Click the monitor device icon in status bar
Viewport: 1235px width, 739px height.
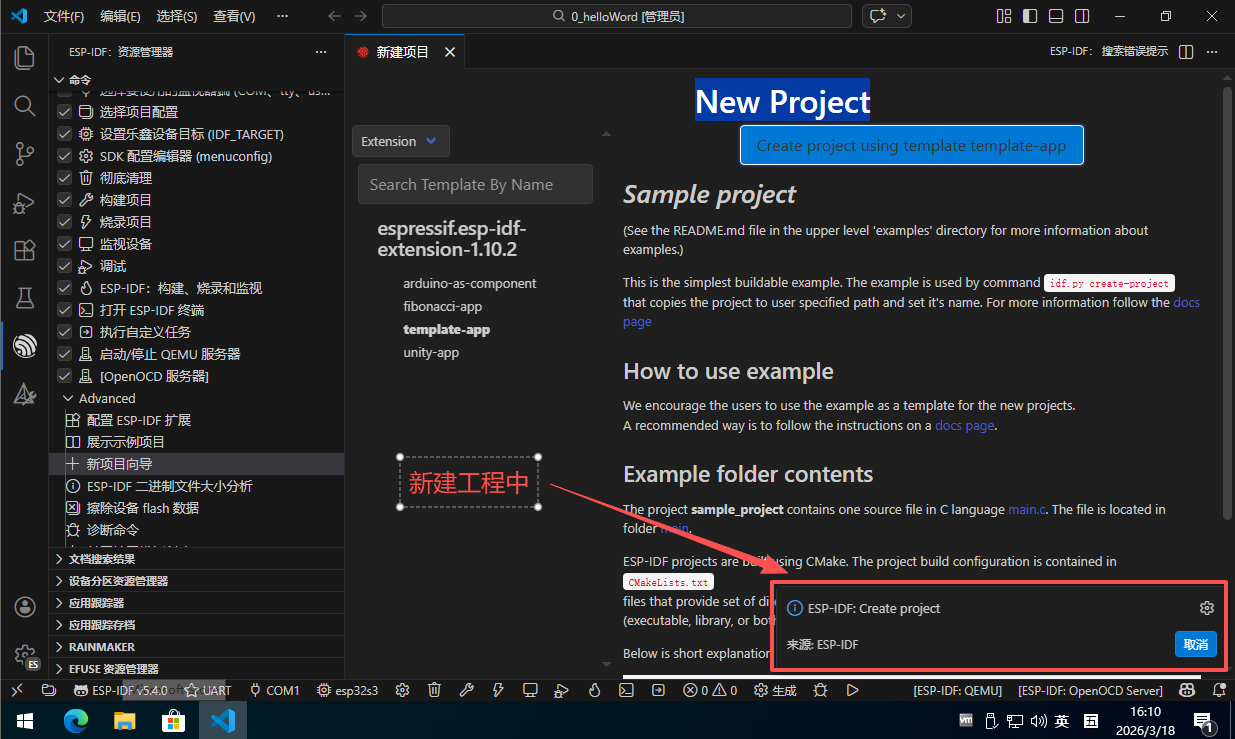[530, 690]
